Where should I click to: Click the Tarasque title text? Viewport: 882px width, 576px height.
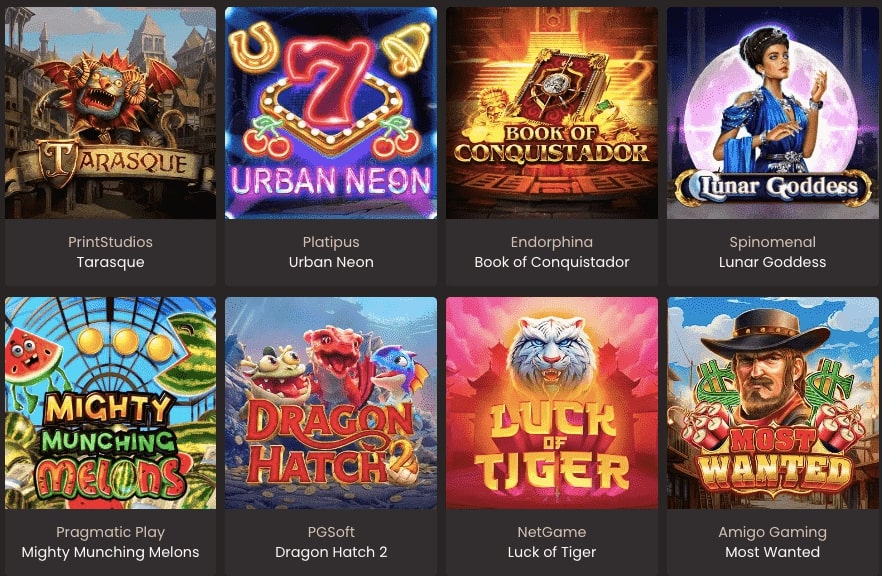click(110, 262)
